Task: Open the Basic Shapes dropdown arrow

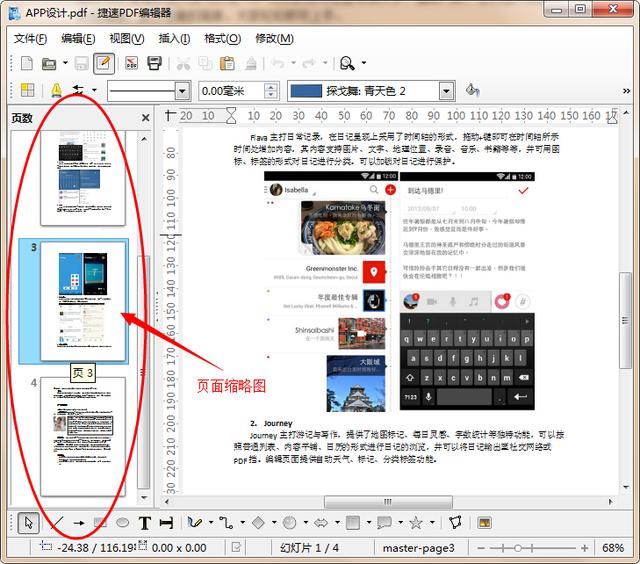Action: pos(274,522)
